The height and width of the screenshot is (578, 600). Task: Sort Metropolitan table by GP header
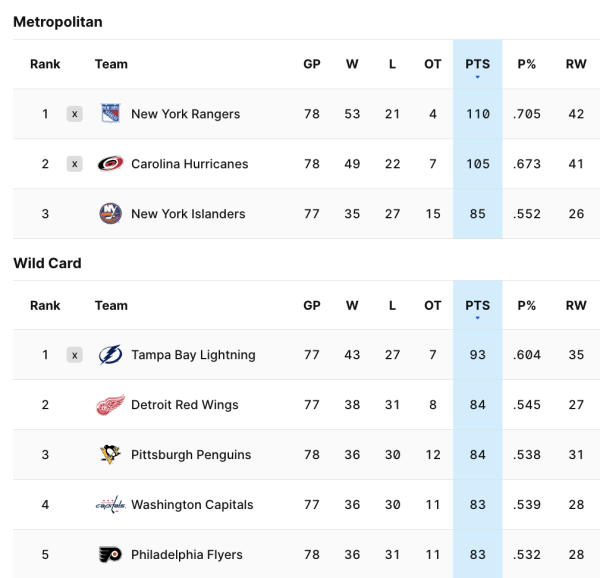(x=312, y=64)
